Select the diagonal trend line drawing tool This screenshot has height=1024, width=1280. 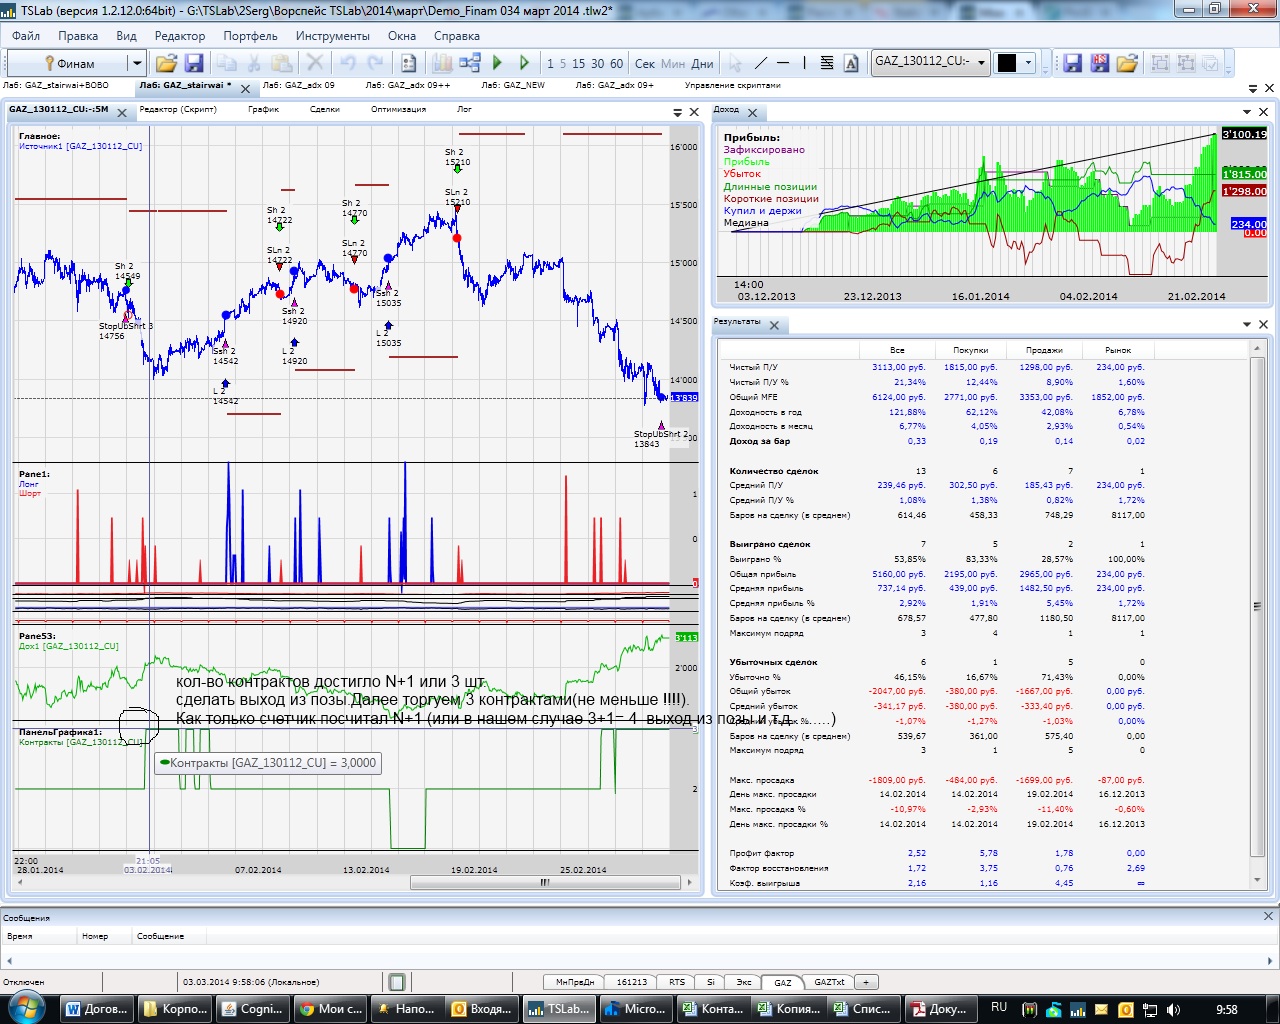coord(760,63)
